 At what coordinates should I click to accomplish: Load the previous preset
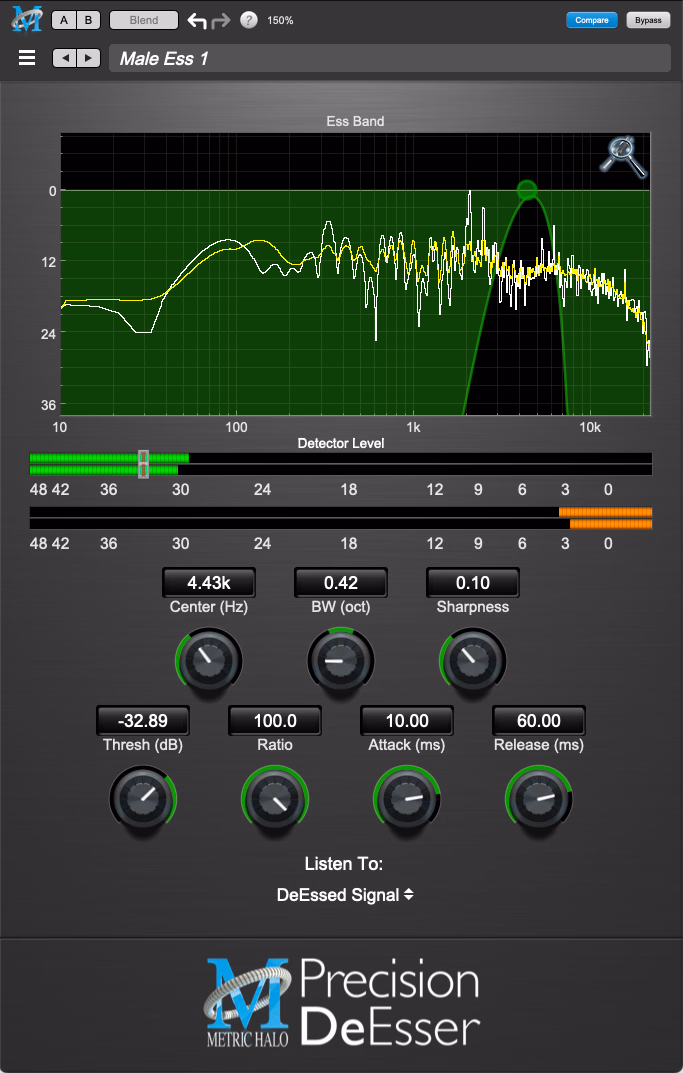(x=65, y=58)
